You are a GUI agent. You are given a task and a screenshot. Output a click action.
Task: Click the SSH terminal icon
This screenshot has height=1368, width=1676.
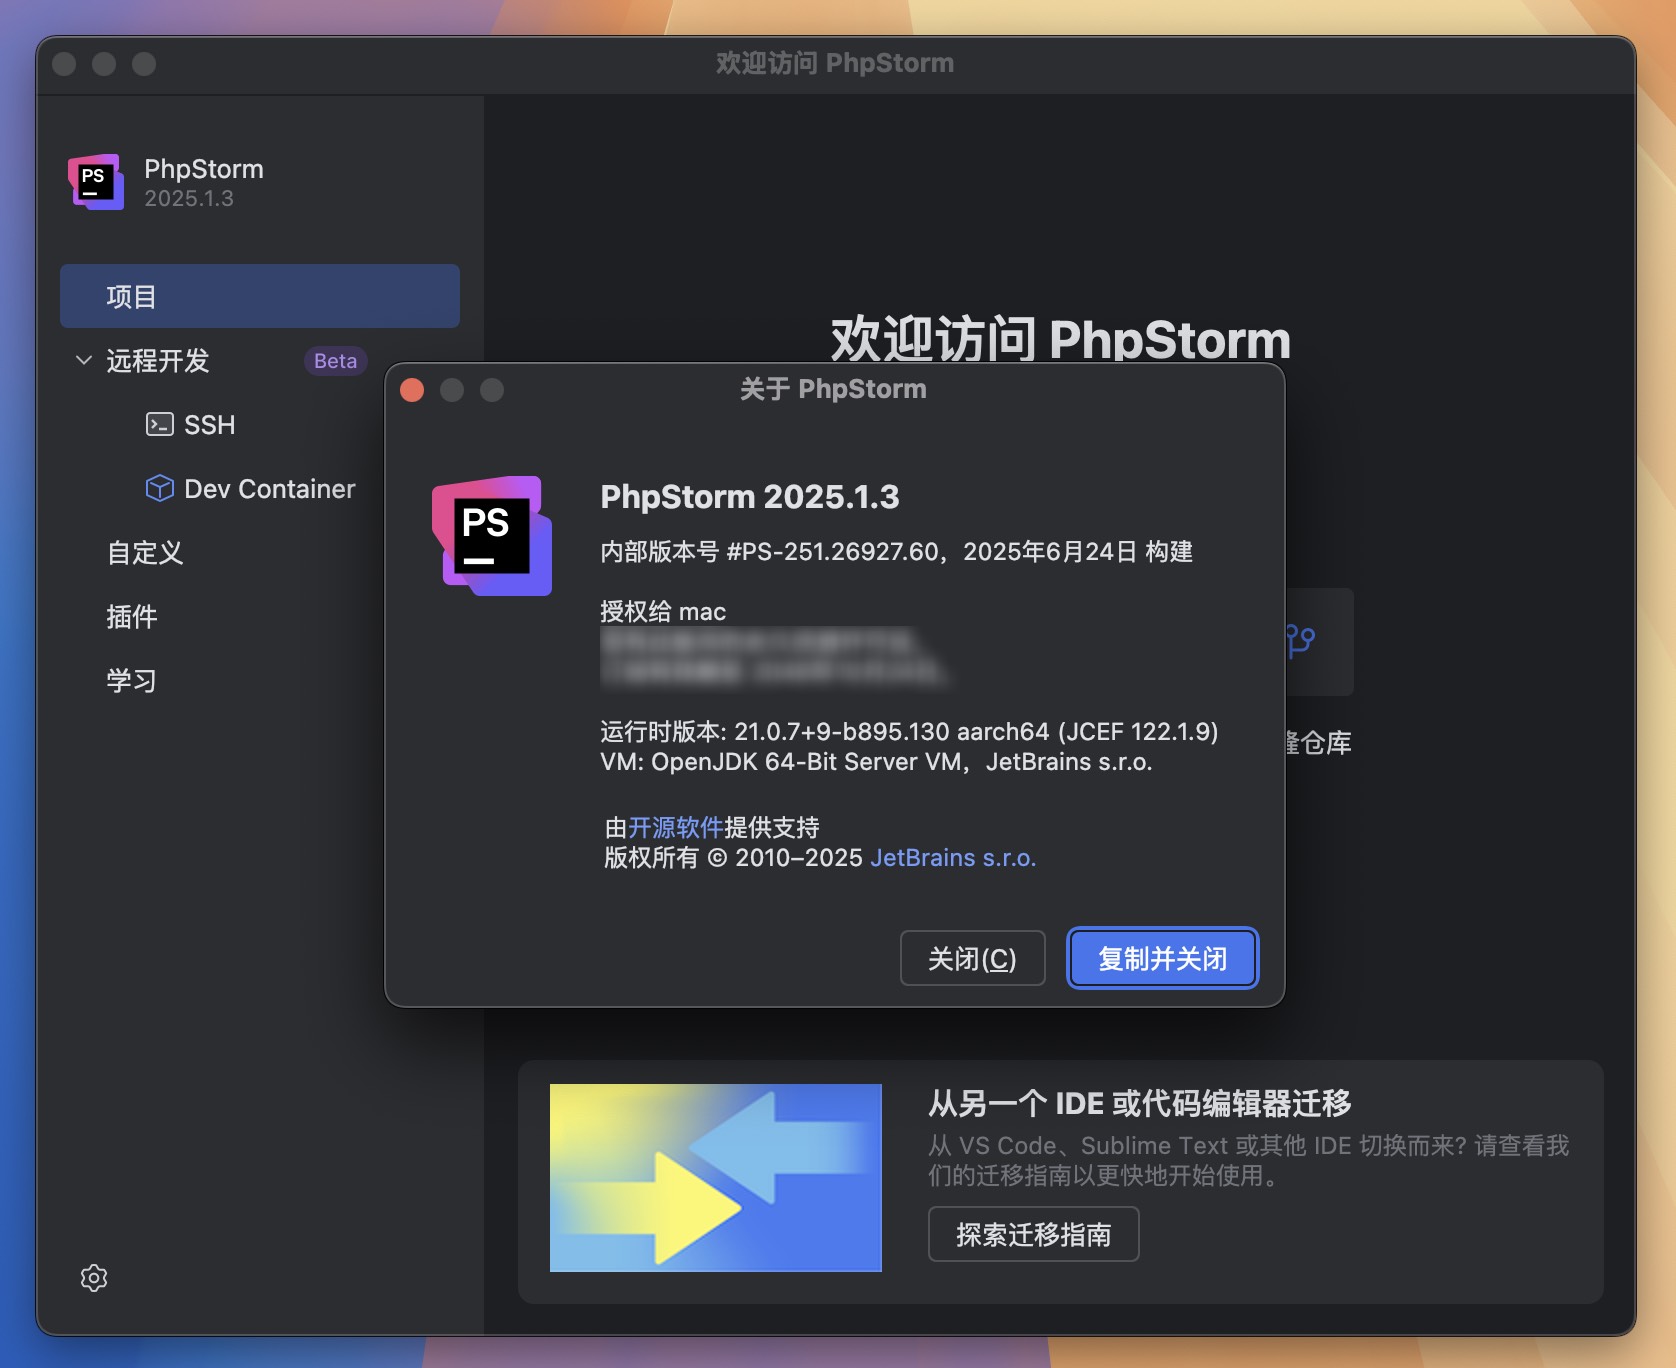(160, 424)
